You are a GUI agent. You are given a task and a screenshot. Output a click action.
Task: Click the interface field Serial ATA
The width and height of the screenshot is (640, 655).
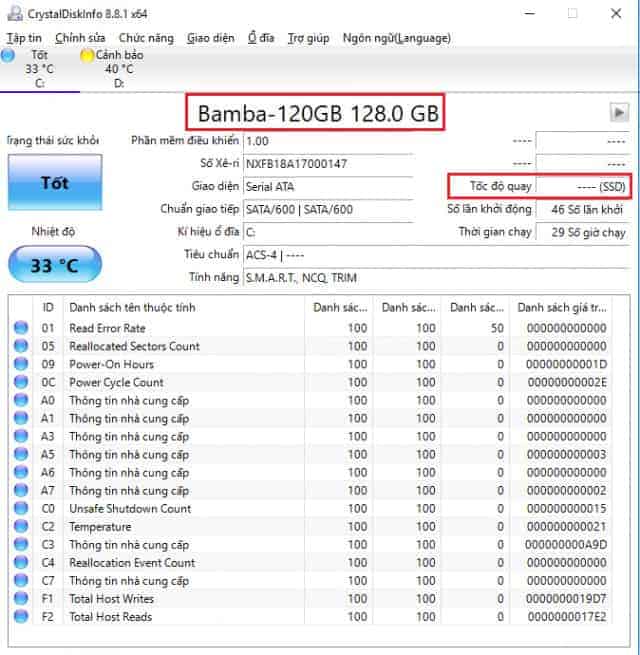[x=328, y=186]
